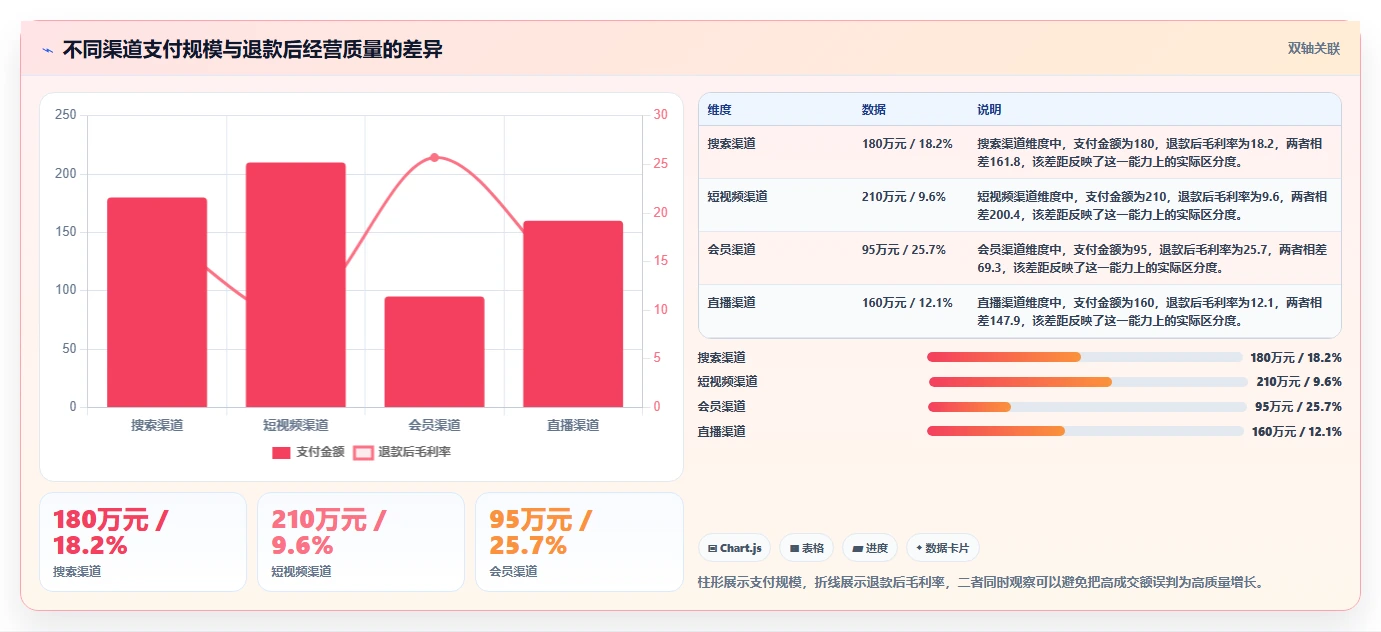Click 搜索渠道 x-axis label in chart

(157, 425)
